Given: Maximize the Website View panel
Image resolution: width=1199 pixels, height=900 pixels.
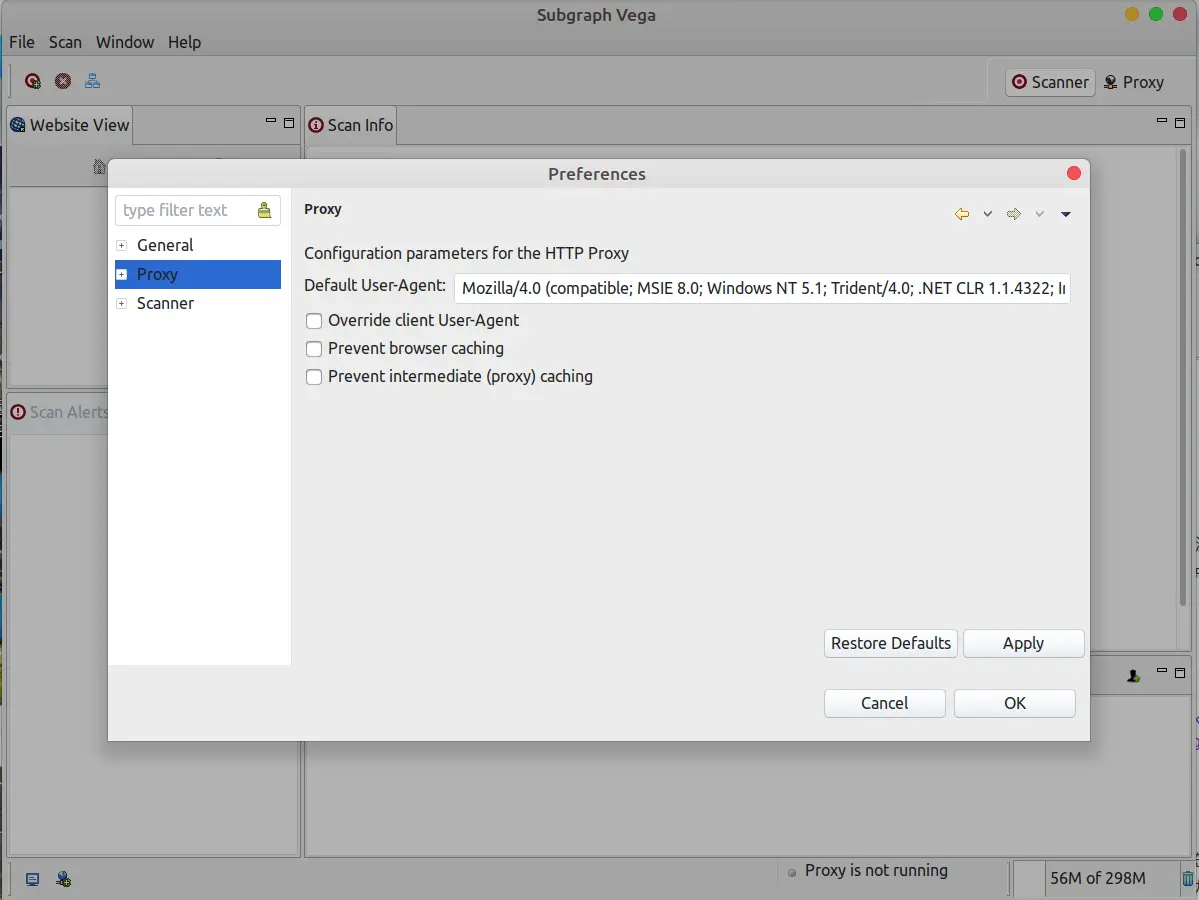Looking at the screenshot, I should (289, 122).
